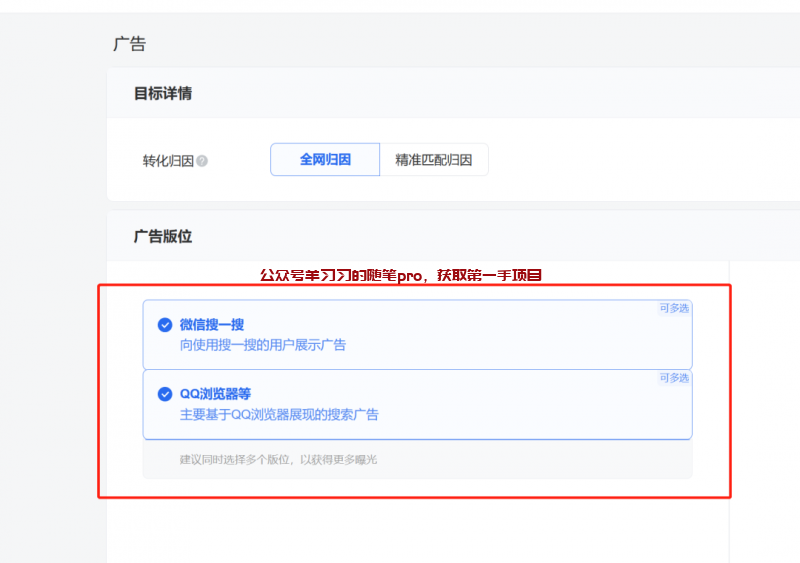The image size is (800, 563).
Task: Switch to 精准匹配归因 attribution option
Action: coord(434,159)
